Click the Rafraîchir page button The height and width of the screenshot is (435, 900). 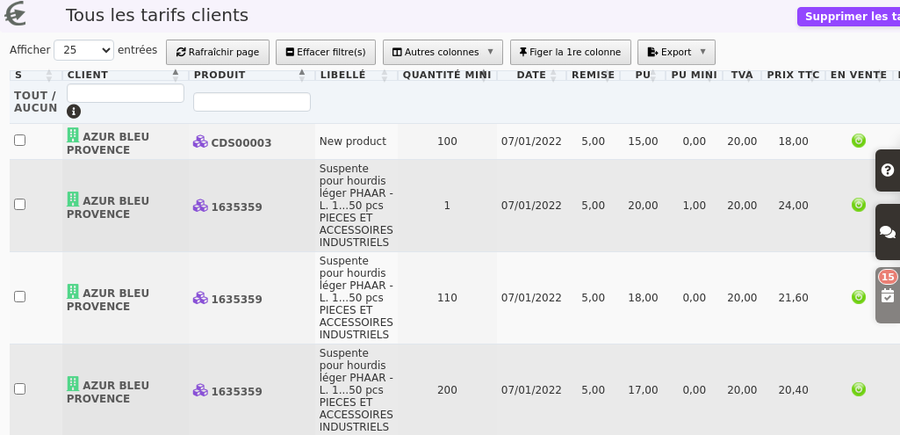click(x=218, y=52)
